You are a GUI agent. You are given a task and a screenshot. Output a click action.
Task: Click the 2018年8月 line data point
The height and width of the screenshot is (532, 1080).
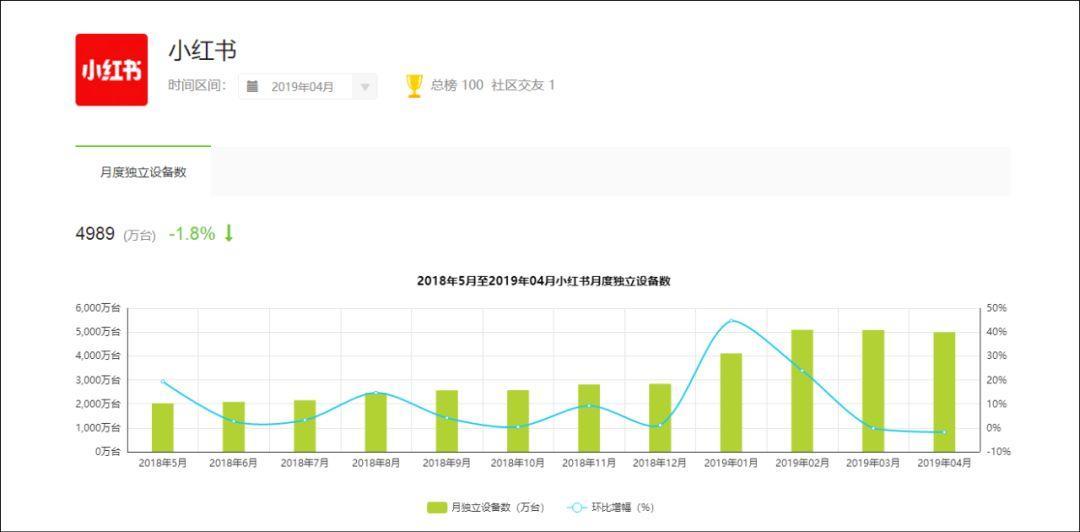(x=376, y=393)
